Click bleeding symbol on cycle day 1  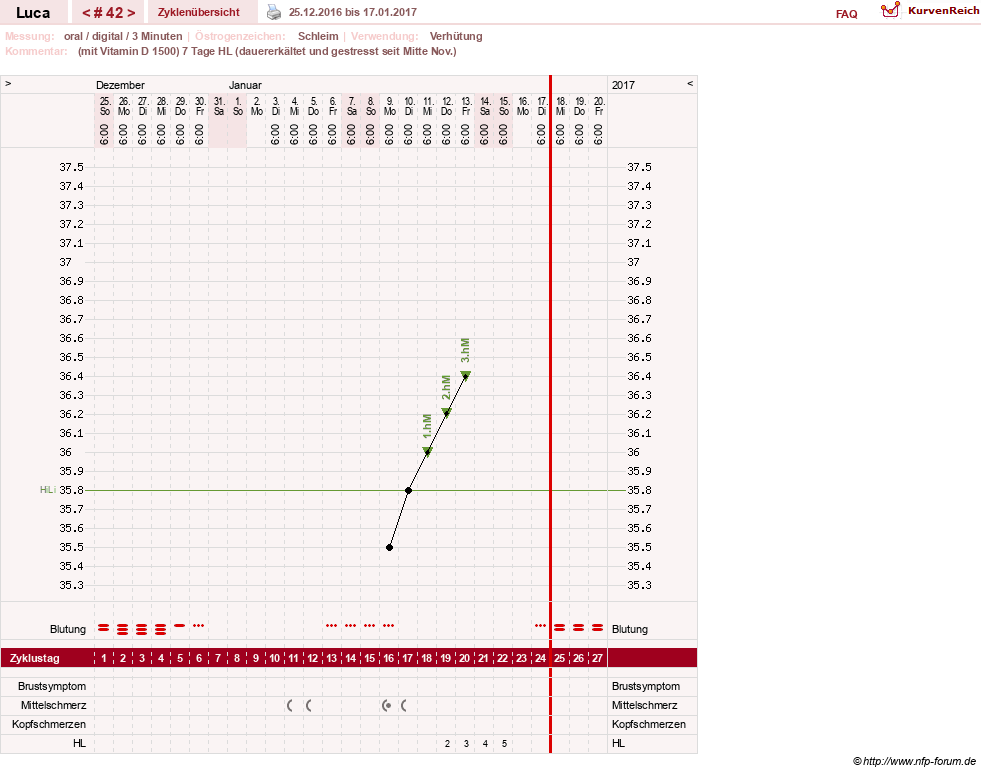(x=103, y=627)
